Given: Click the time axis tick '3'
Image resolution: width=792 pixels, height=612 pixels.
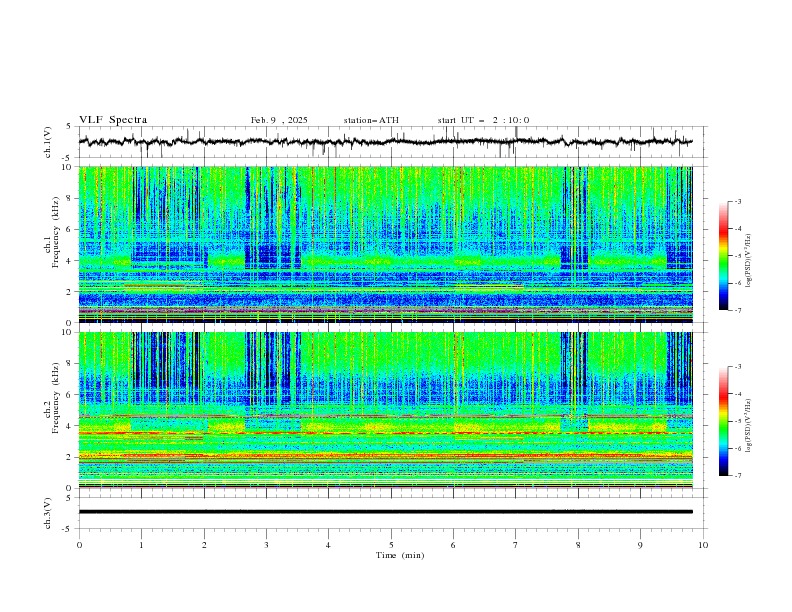Looking at the screenshot, I should 266,545.
